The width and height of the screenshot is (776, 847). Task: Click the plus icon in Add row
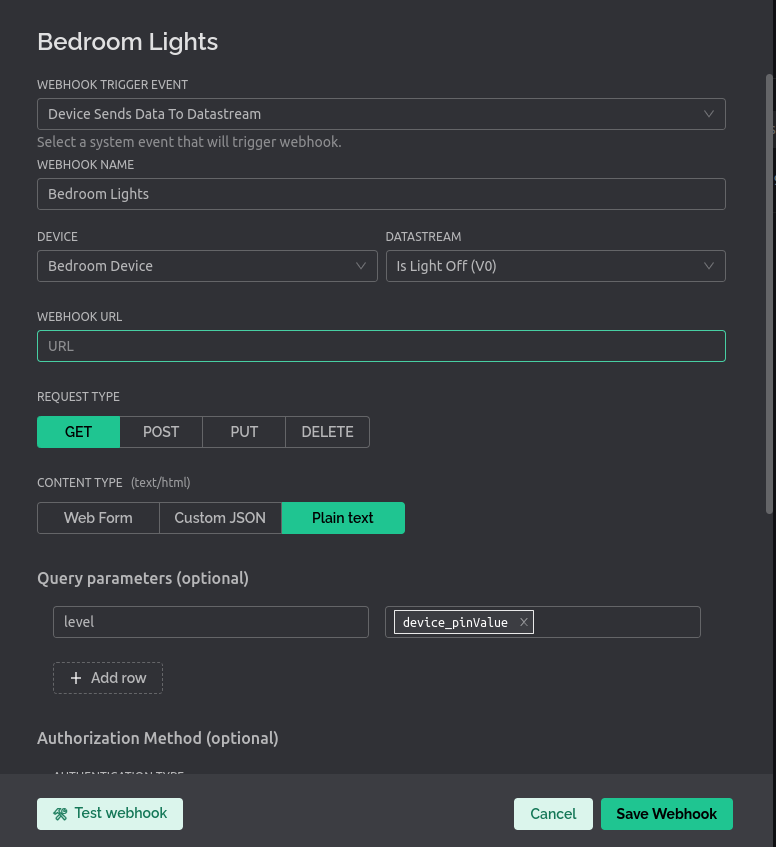pyautogui.click(x=76, y=678)
